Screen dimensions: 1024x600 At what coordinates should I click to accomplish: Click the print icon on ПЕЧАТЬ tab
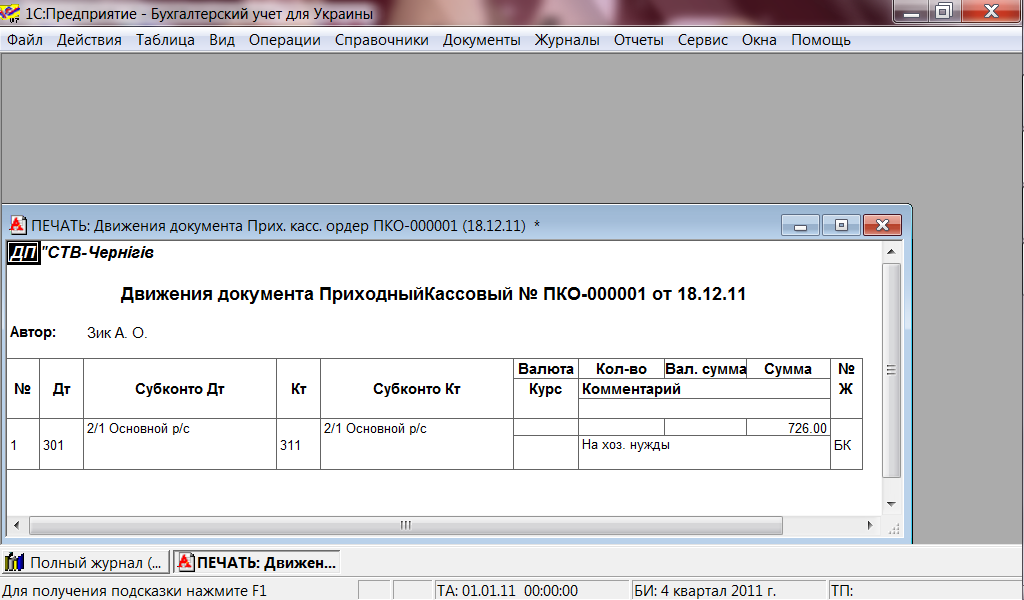coord(186,562)
